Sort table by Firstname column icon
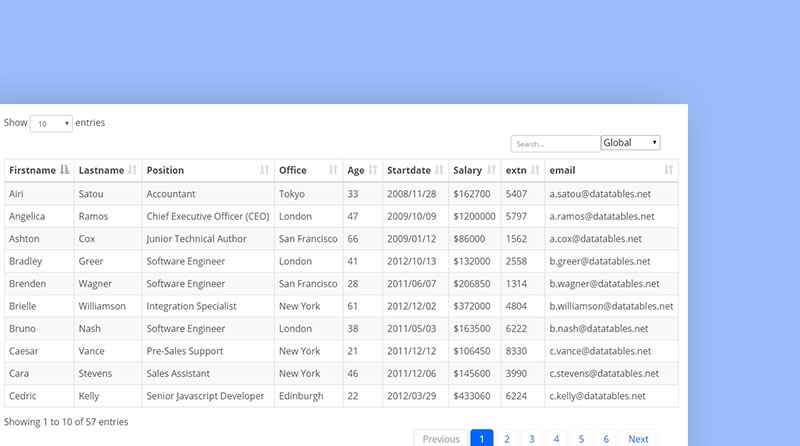800x446 pixels. pyautogui.click(x=64, y=170)
